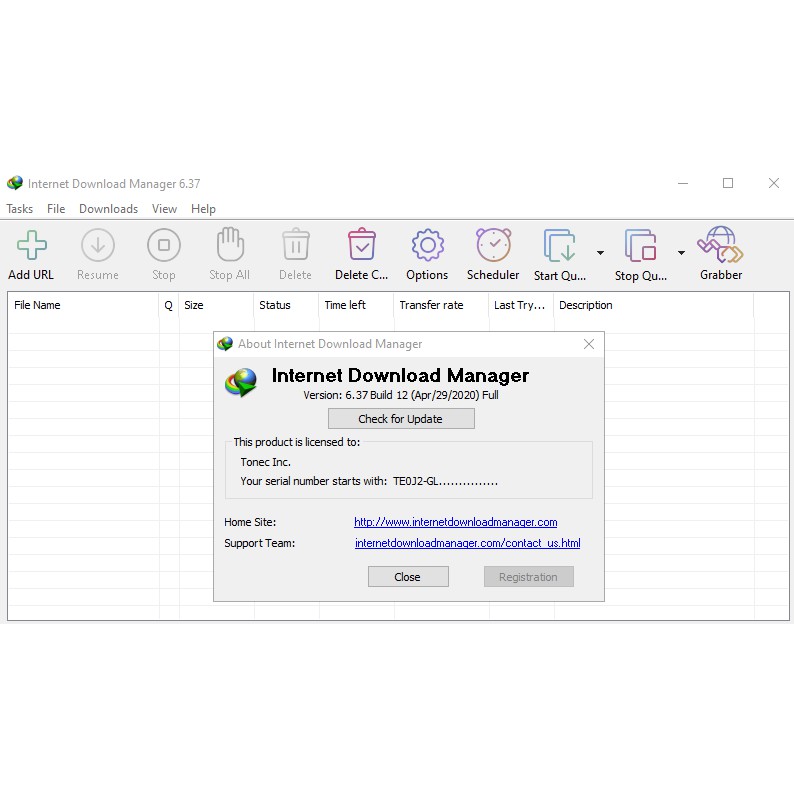Launch the Grabber tool
794x794 pixels.
click(x=720, y=246)
